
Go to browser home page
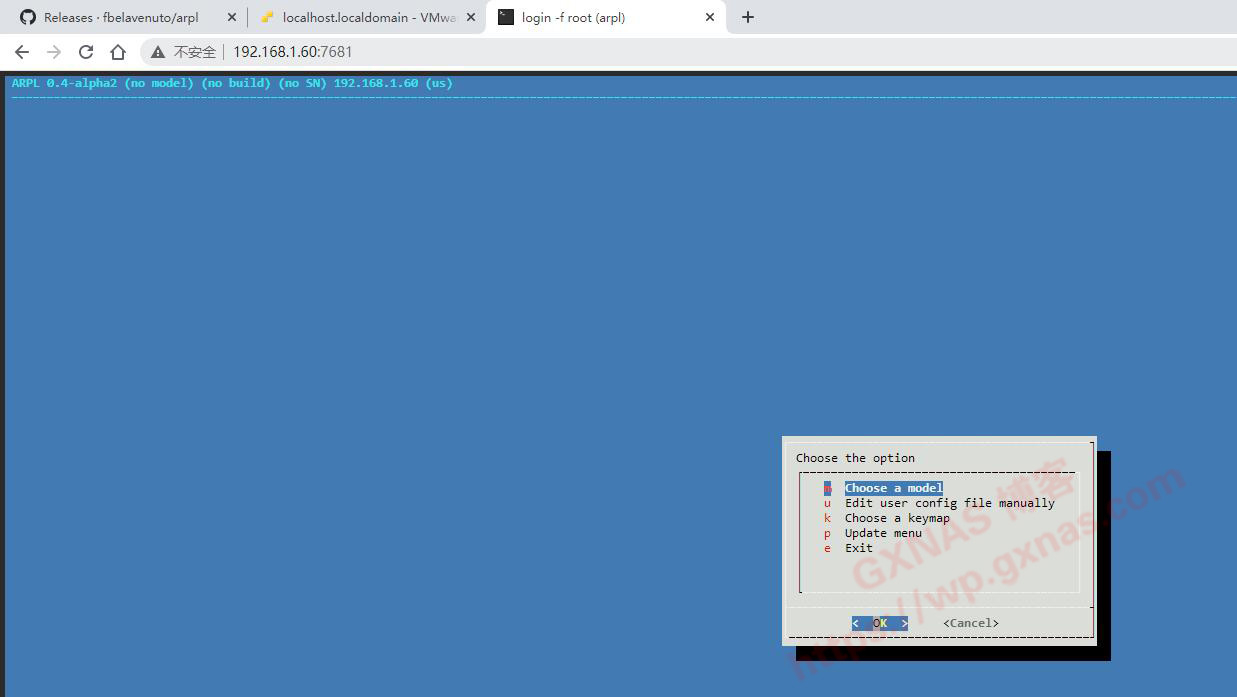pyautogui.click(x=118, y=52)
